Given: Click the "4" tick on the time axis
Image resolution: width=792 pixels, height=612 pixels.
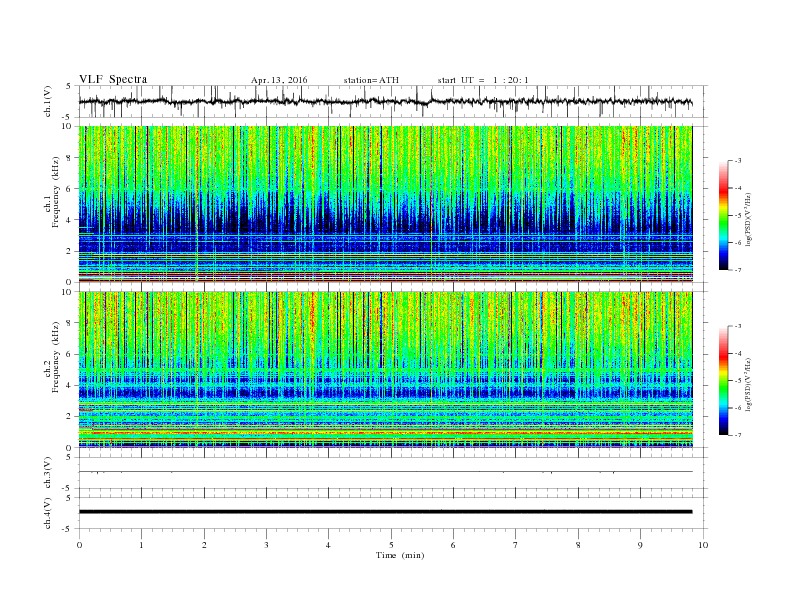Looking at the screenshot, I should [x=328, y=545].
